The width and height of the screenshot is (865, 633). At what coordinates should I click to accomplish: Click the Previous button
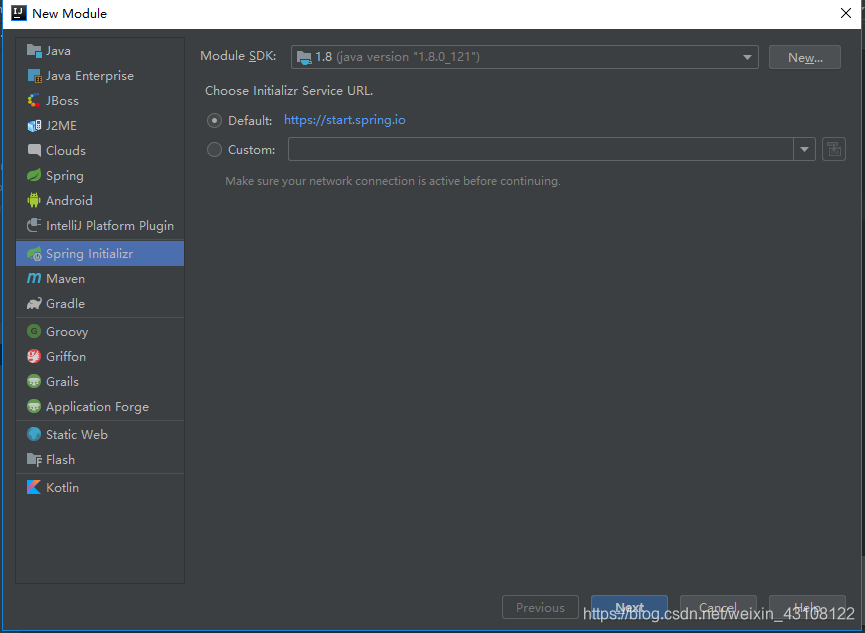pos(540,607)
